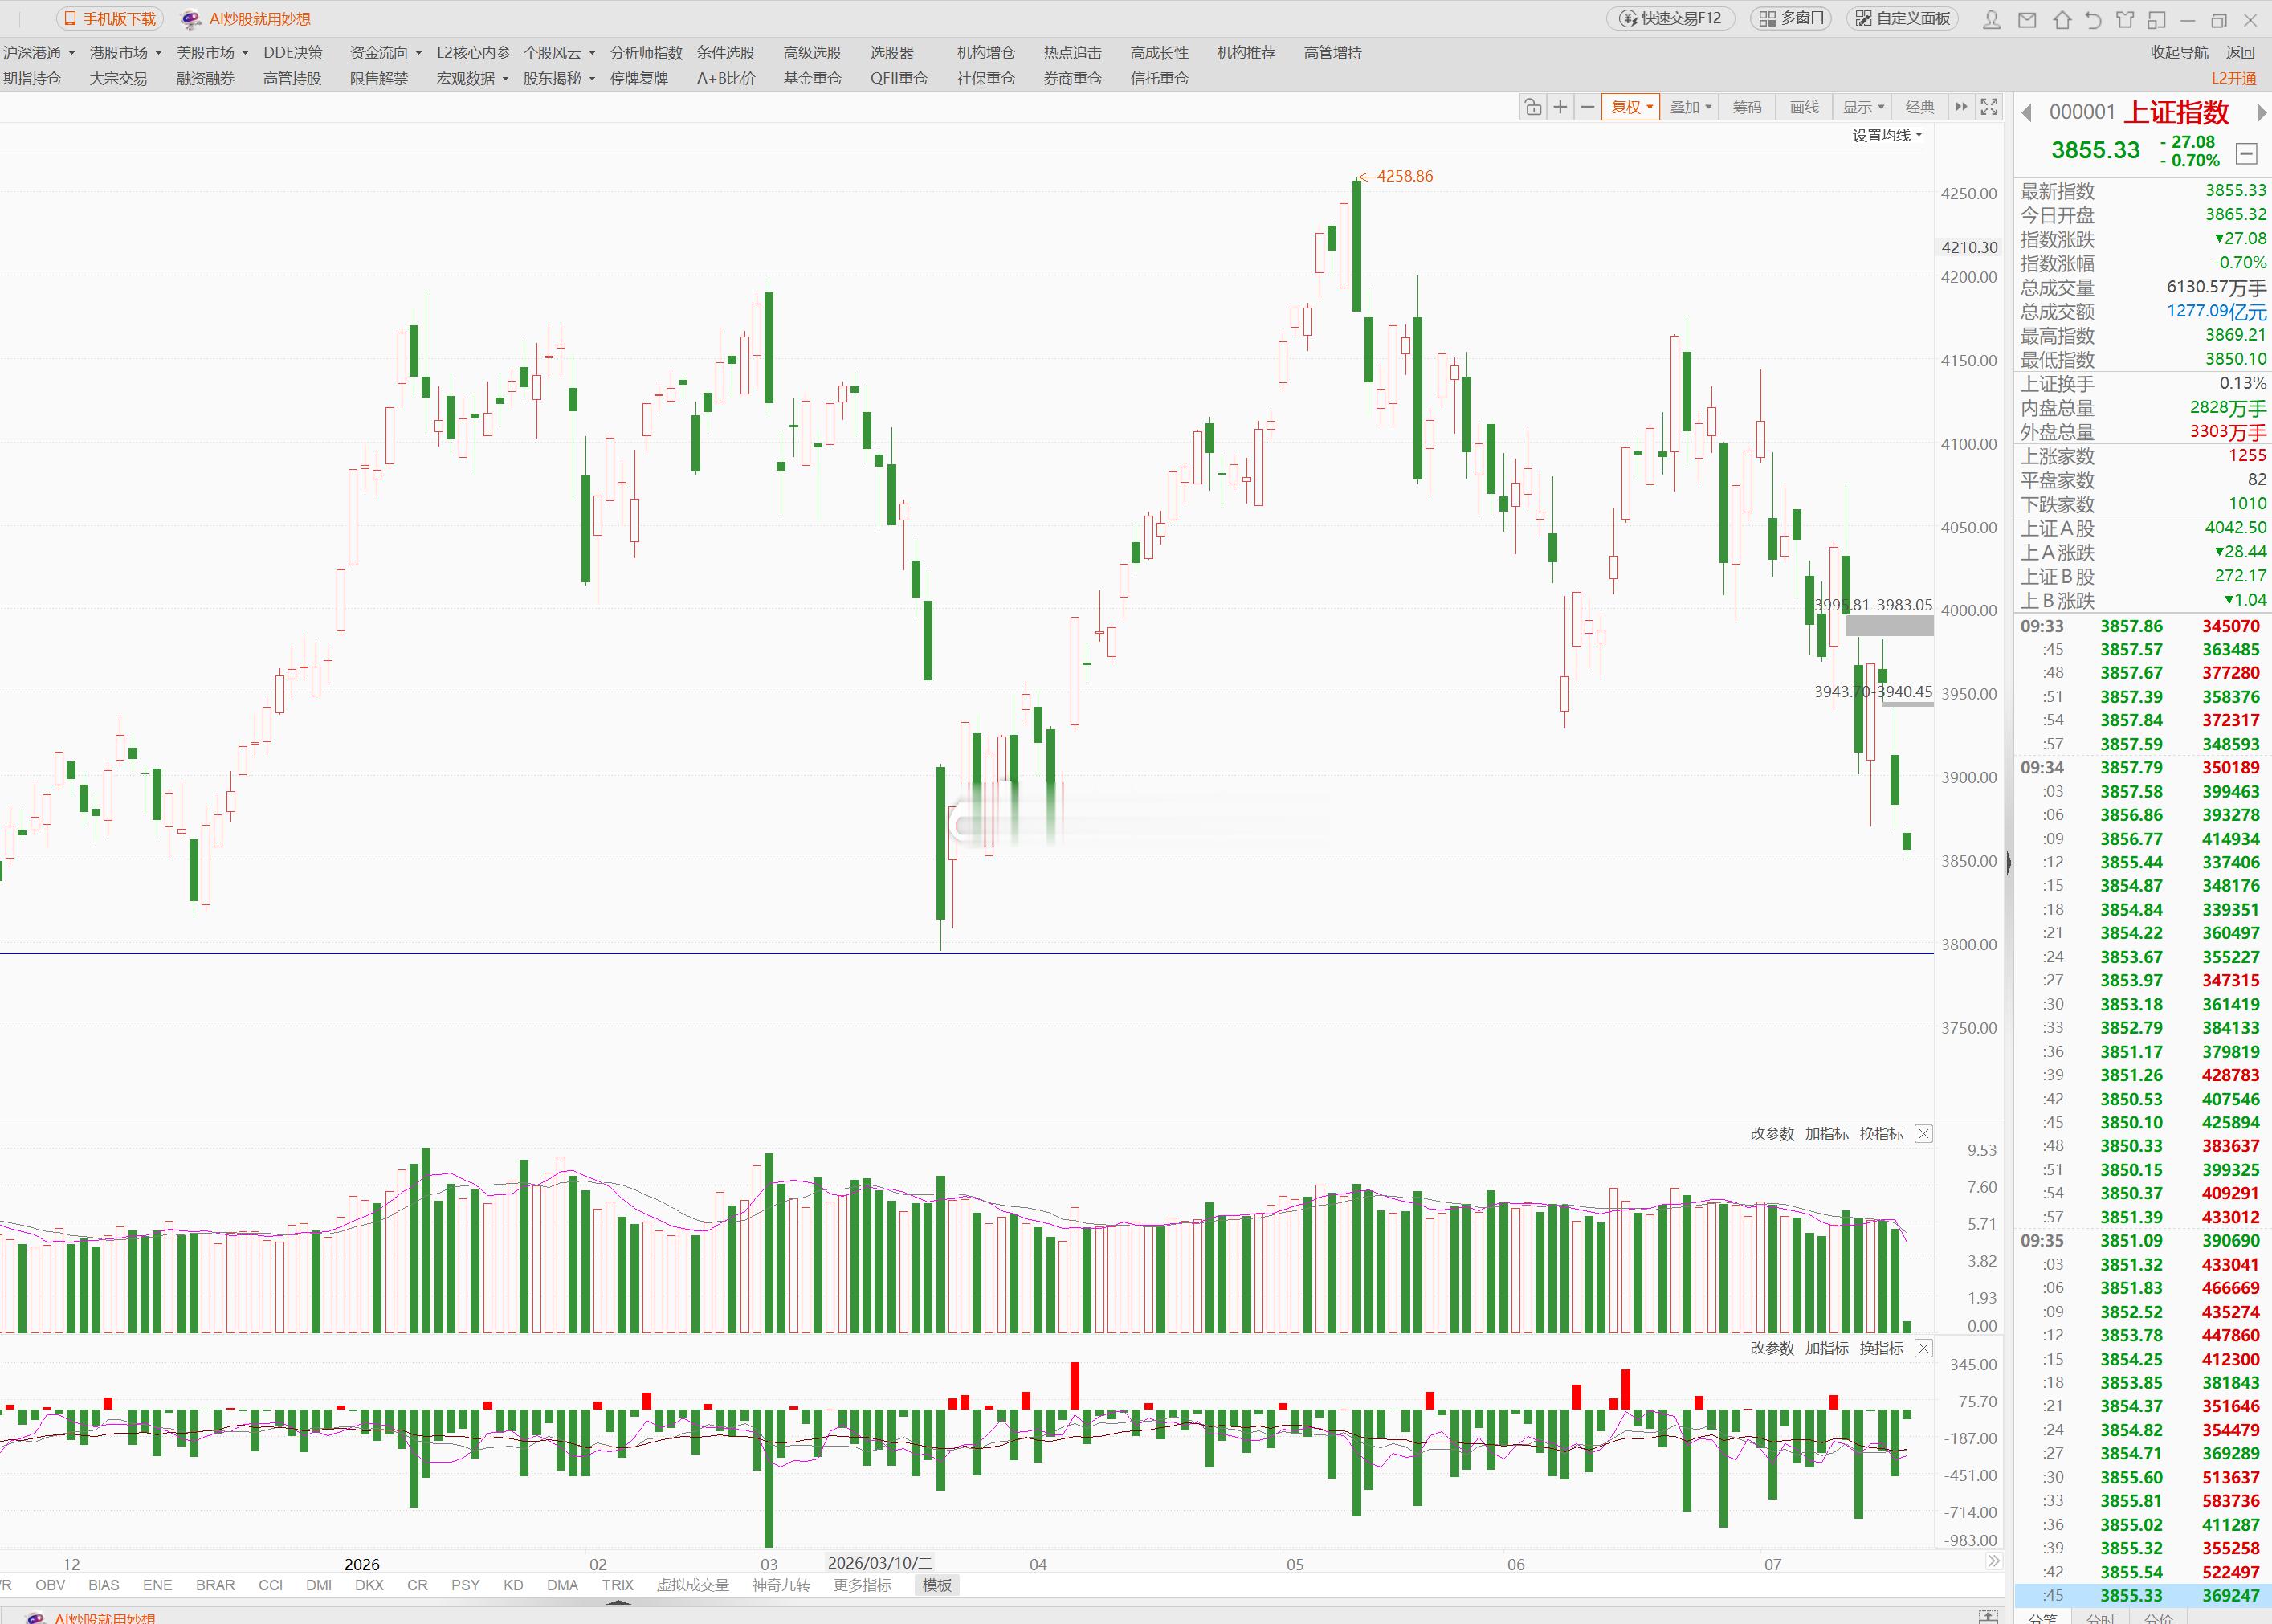The width and height of the screenshot is (2272, 1624).
Task: Click 收起导航 to collapse navigation
Action: tap(2180, 53)
